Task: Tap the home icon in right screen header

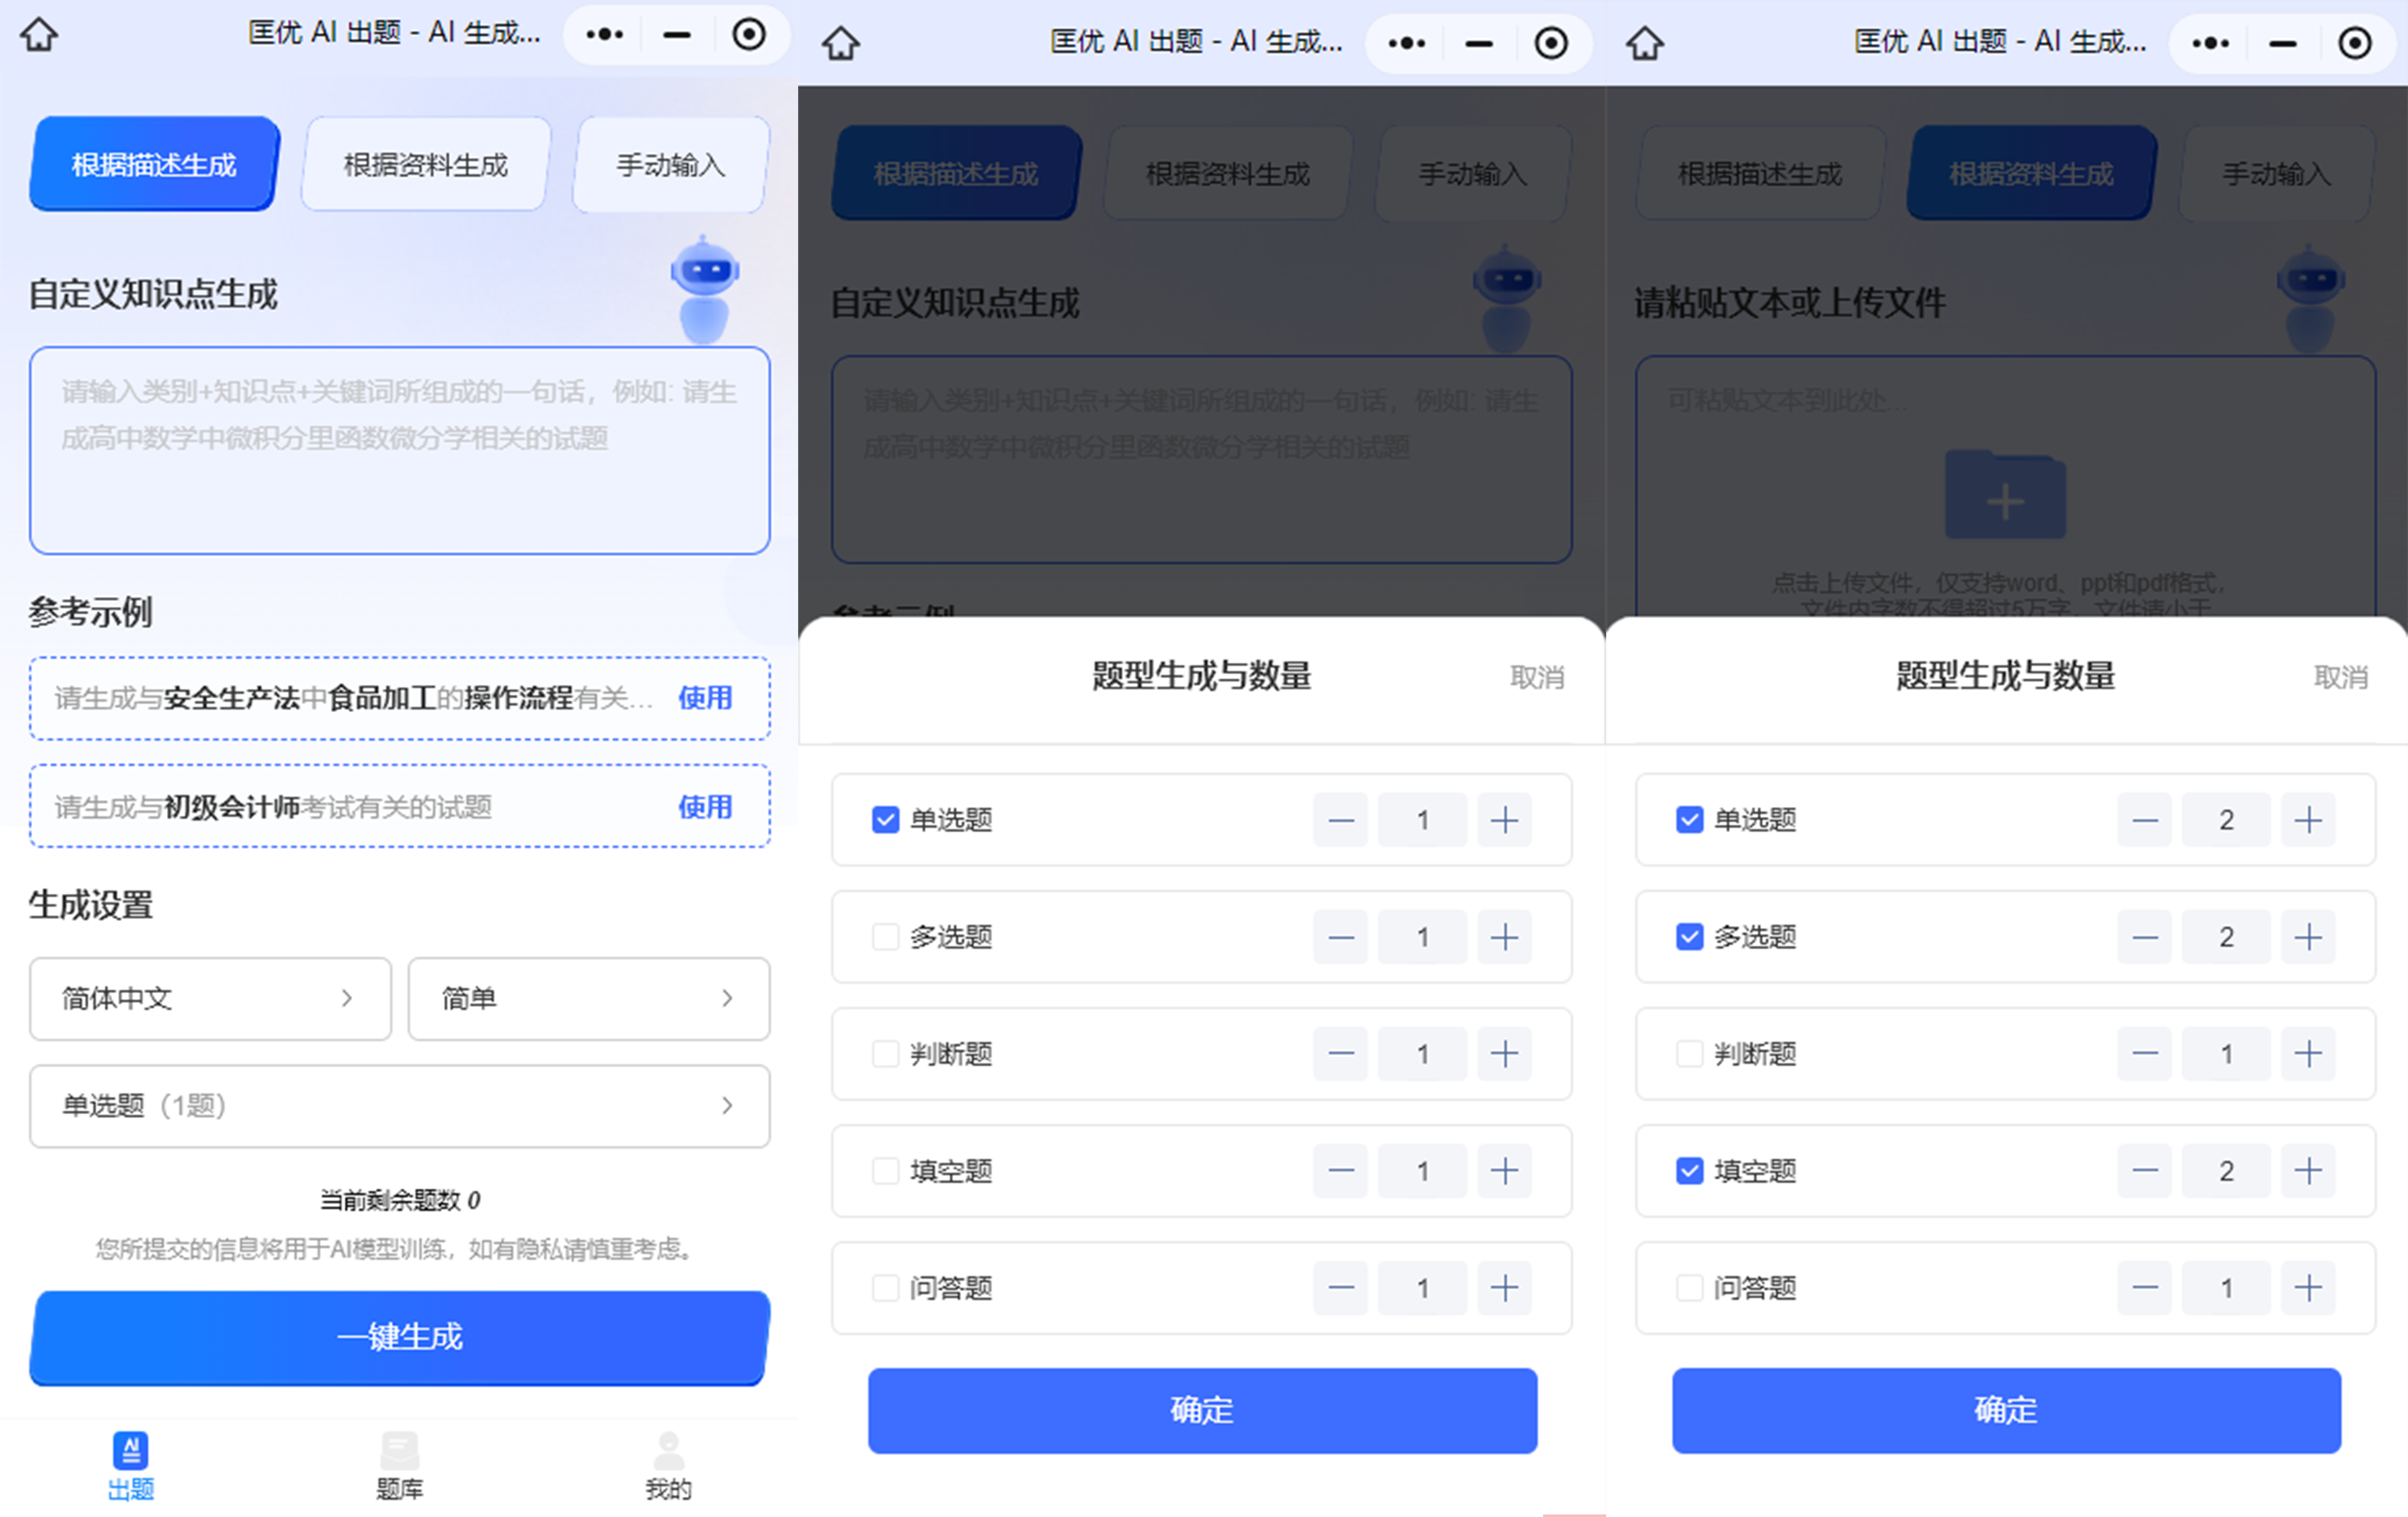Action: point(1645,43)
